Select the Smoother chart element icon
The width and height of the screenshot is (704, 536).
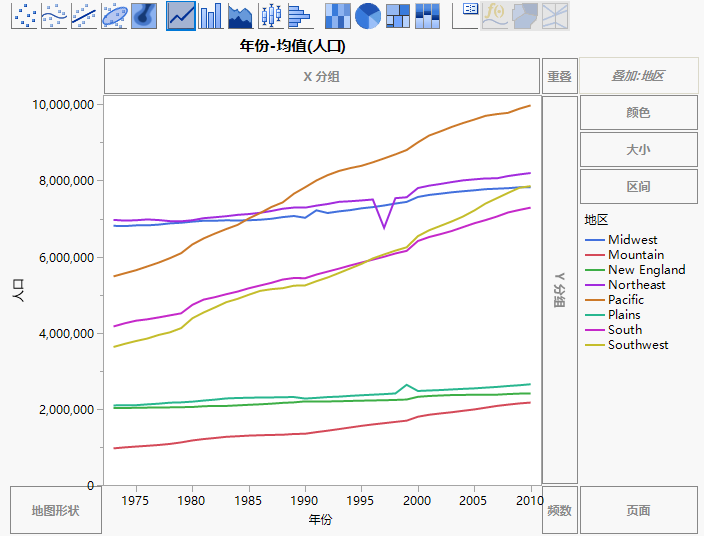(54, 15)
